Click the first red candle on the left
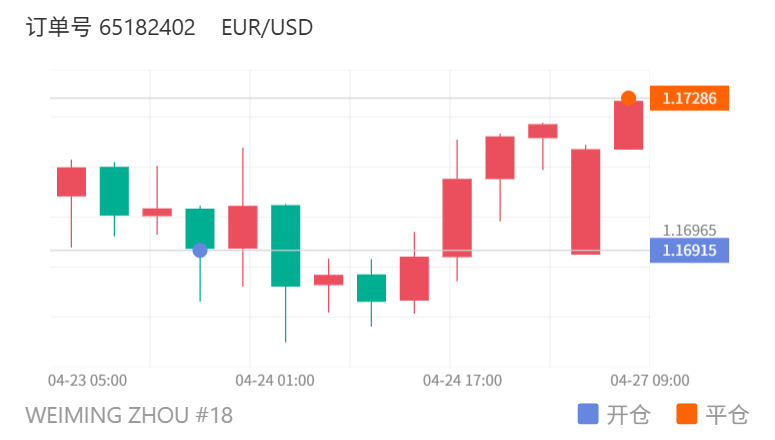 [71, 182]
